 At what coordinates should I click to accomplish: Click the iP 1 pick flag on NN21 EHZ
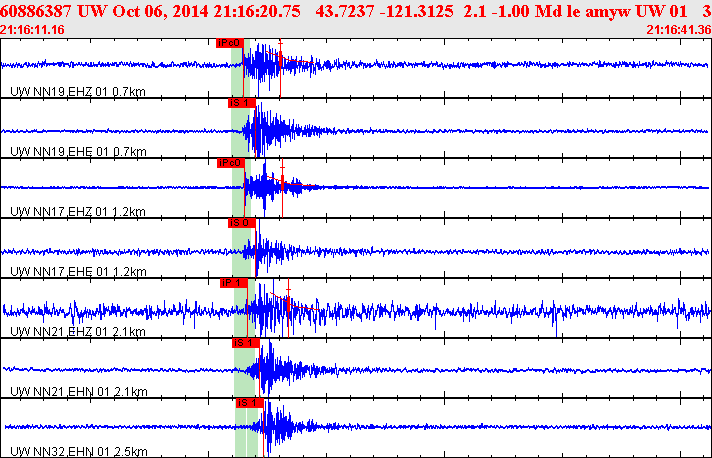pyautogui.click(x=234, y=283)
